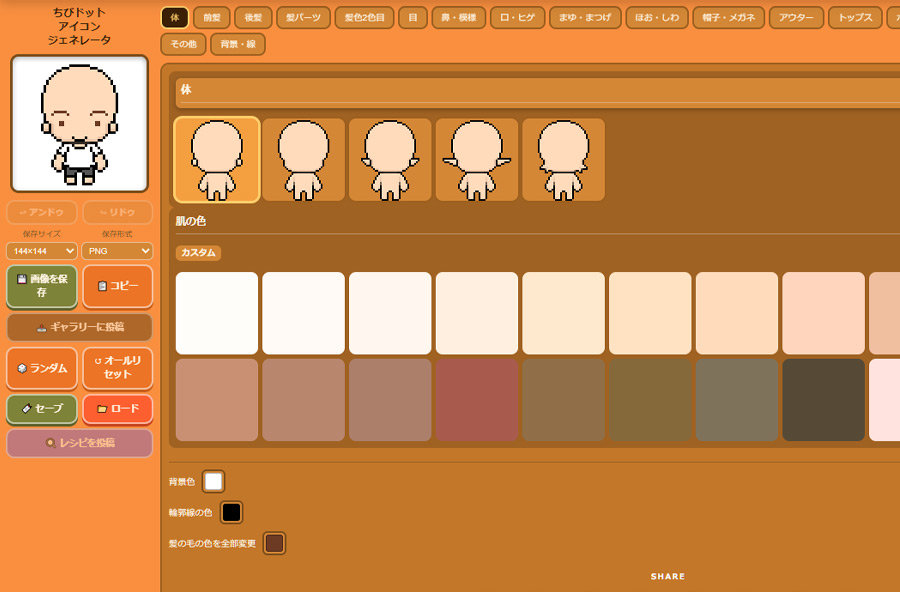Choose the highlighted body with round ears
Image resolution: width=900 pixels, height=592 pixels.
[216, 160]
